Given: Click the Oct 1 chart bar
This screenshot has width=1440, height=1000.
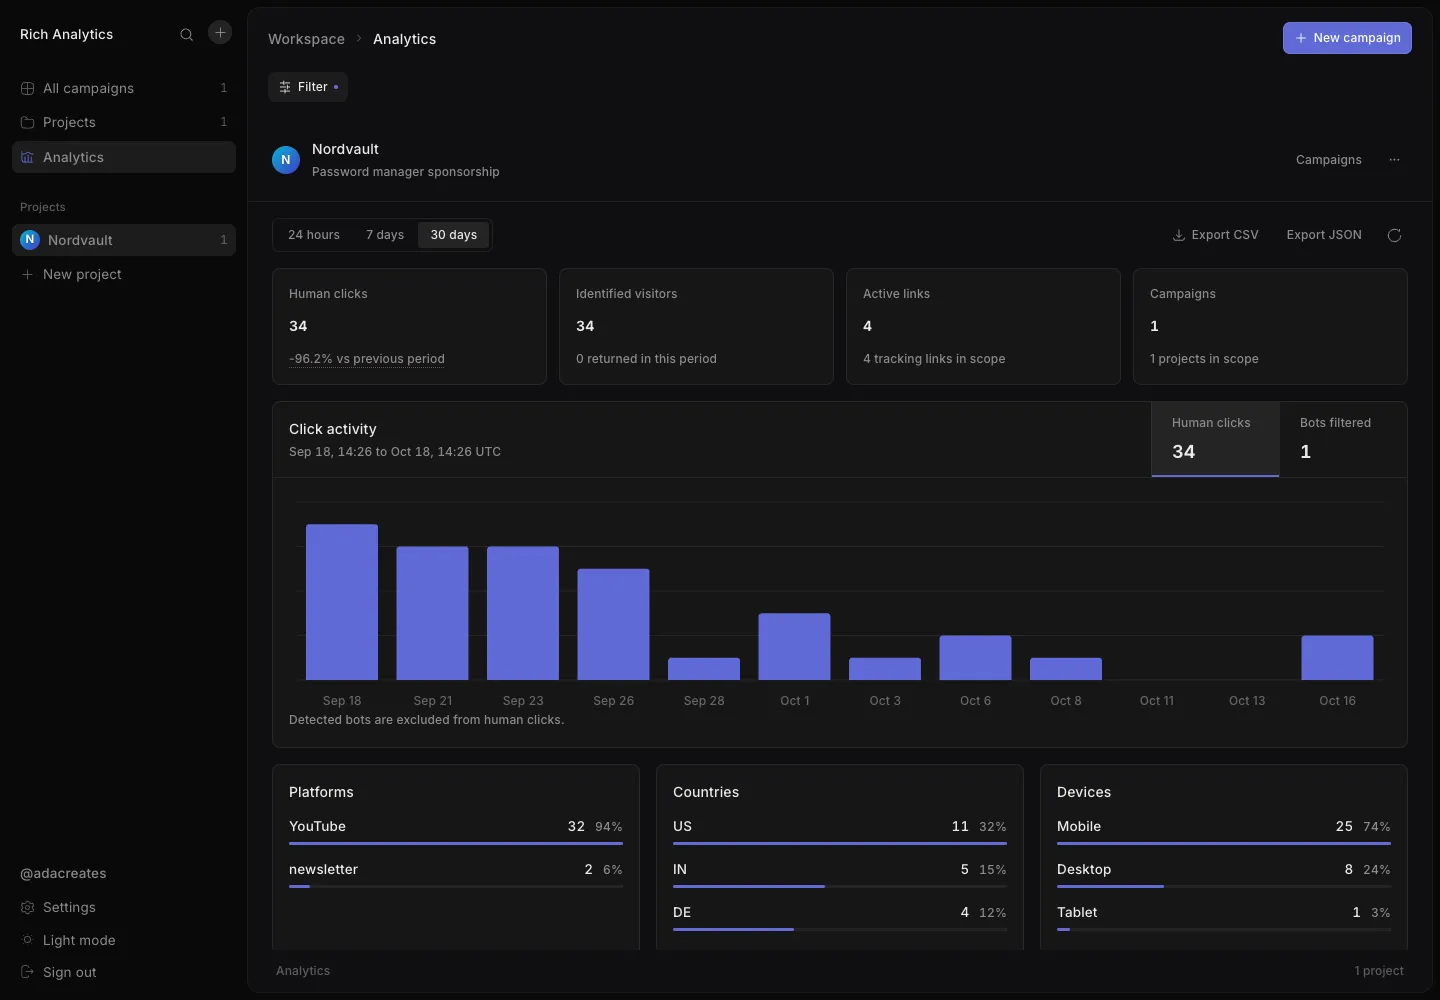Looking at the screenshot, I should click(794, 646).
